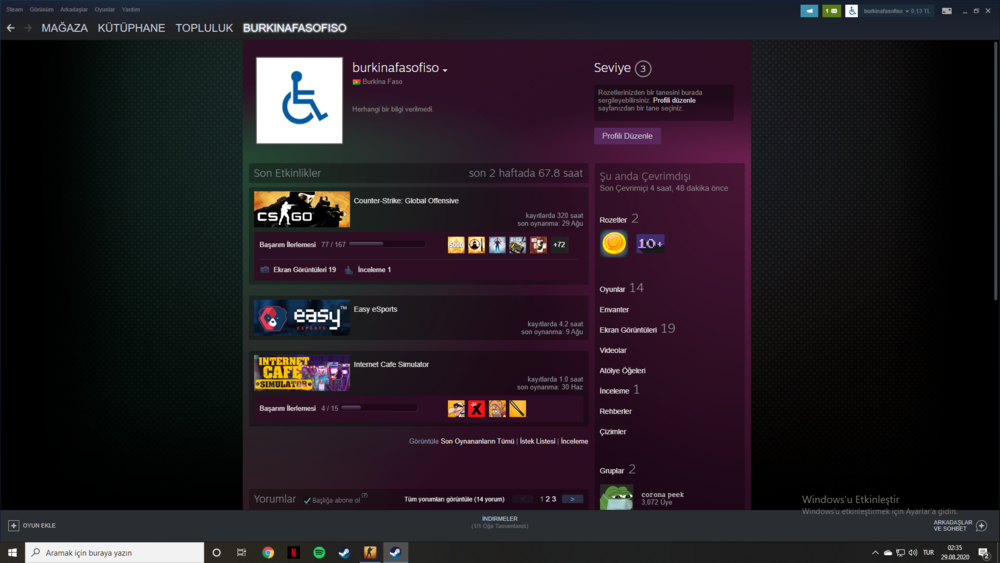Go forward with the right arrow
This screenshot has width=1000, height=563.
27,28
